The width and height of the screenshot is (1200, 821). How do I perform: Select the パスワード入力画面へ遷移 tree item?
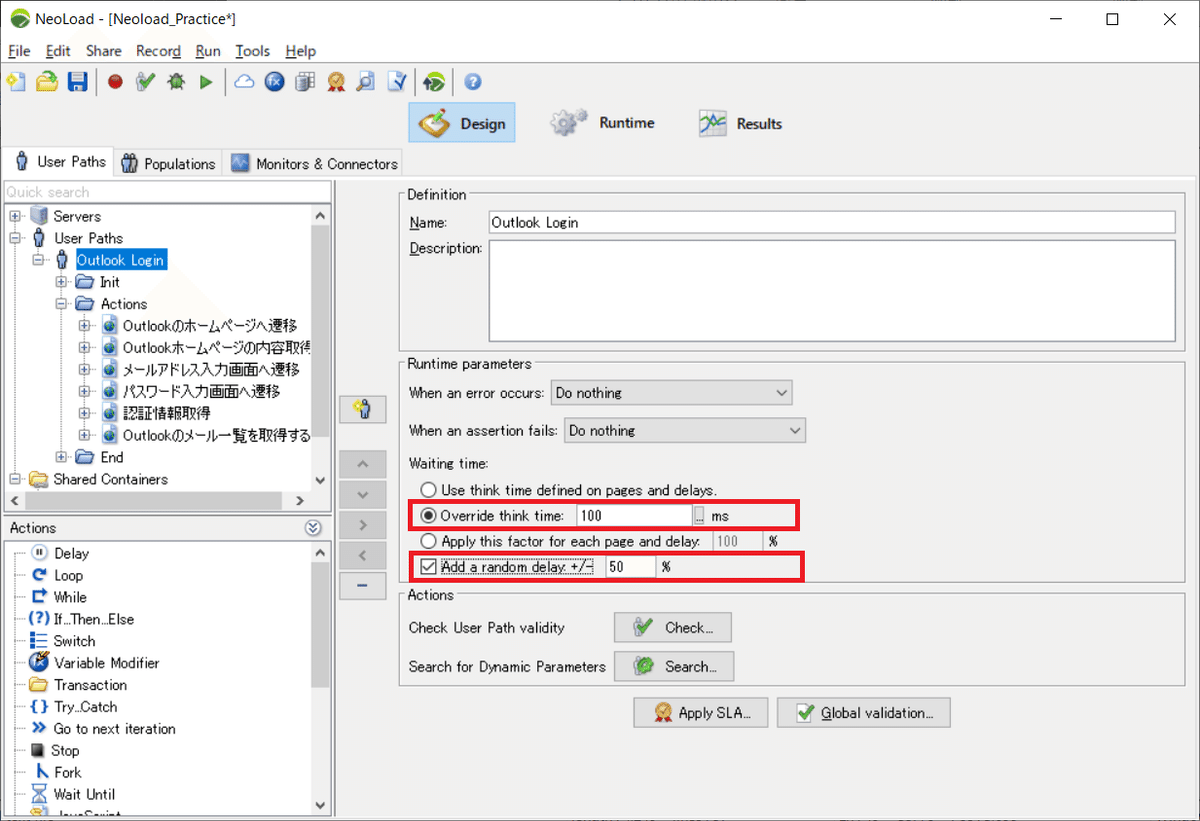(x=201, y=391)
